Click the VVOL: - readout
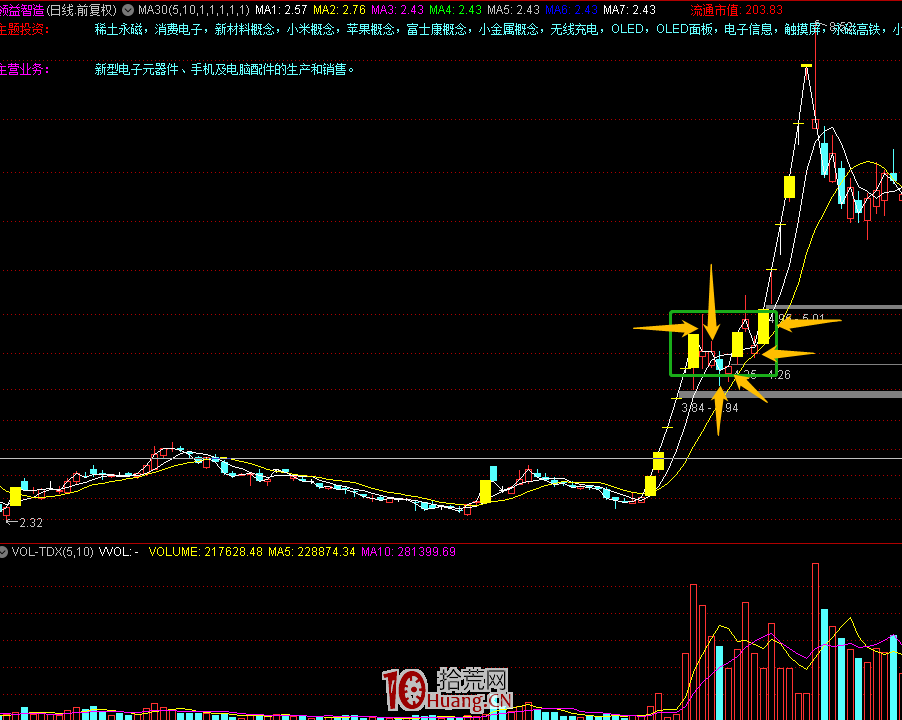The image size is (902, 720). (119, 552)
